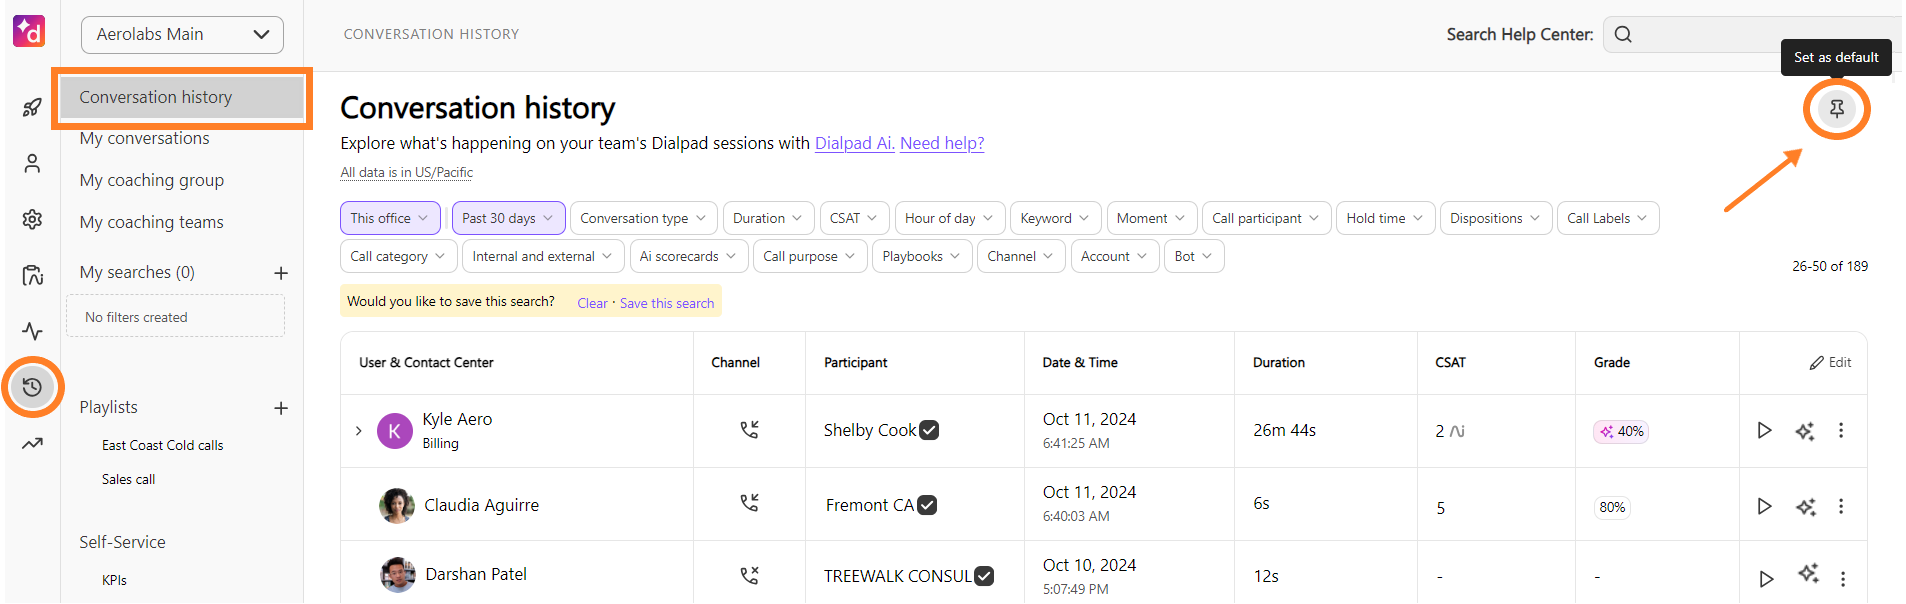Open KPIs under Self-Service
1906x604 pixels.
coord(115,580)
